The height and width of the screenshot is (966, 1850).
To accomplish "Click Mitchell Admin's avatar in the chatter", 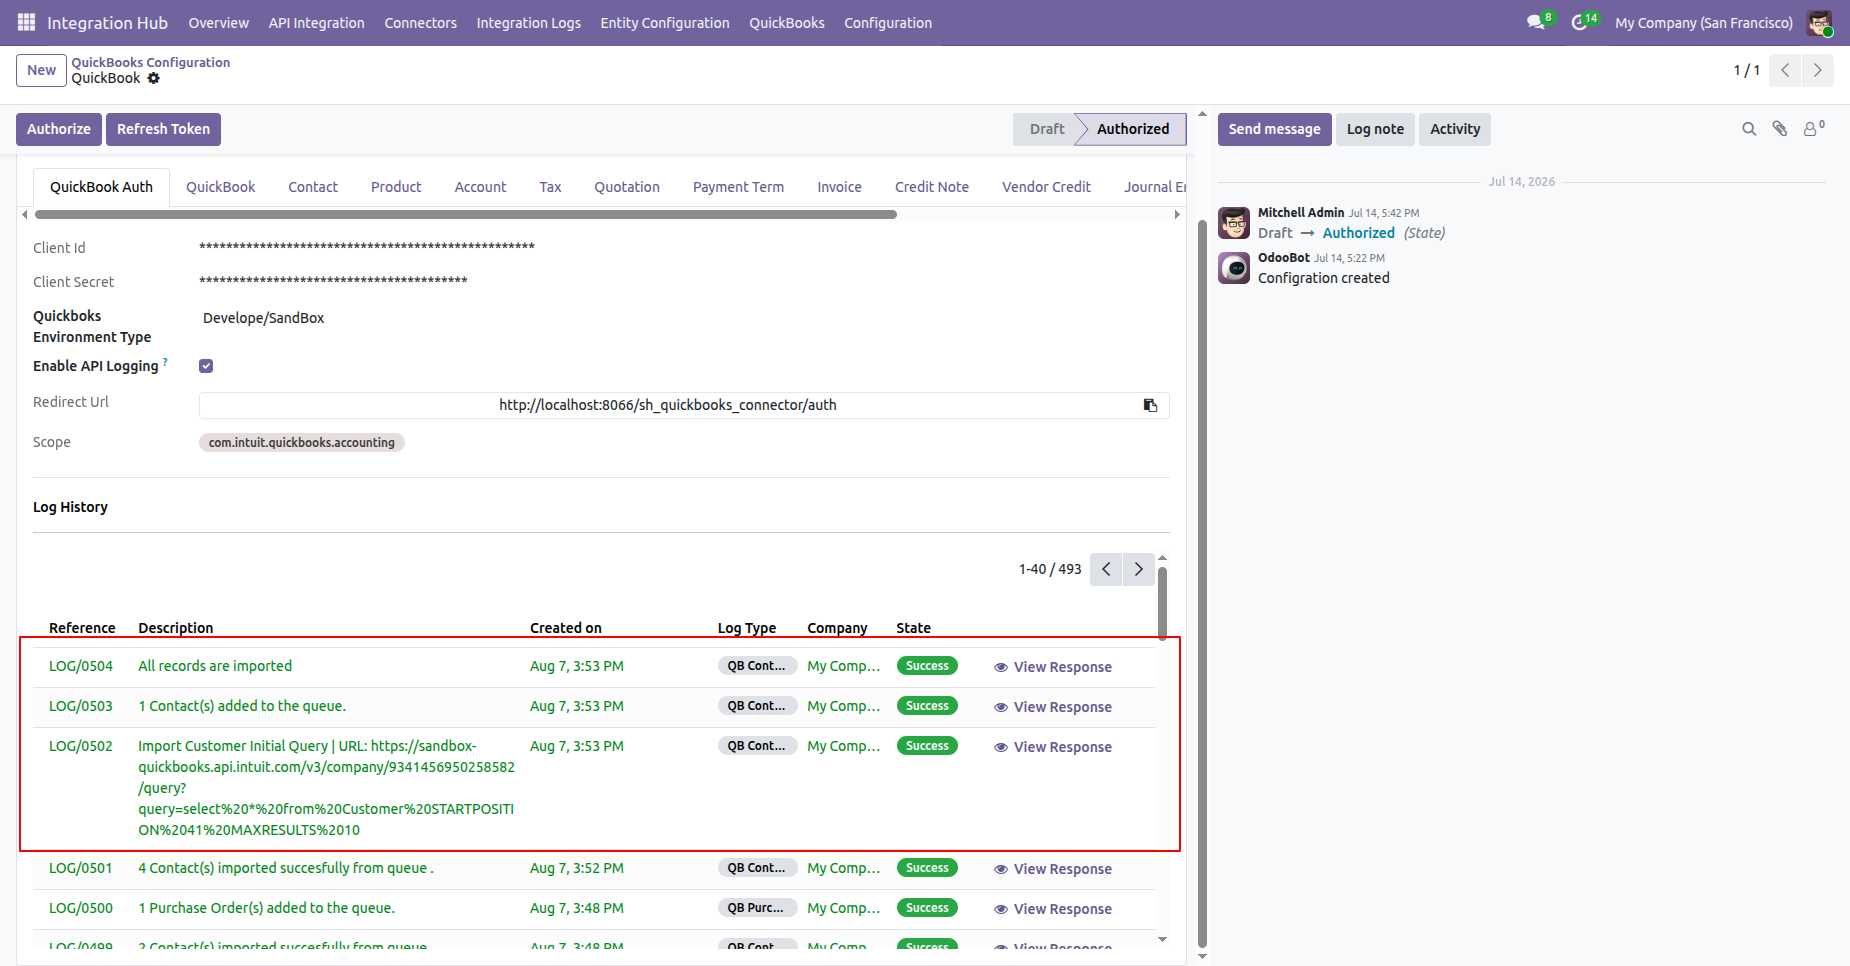I will (1234, 223).
